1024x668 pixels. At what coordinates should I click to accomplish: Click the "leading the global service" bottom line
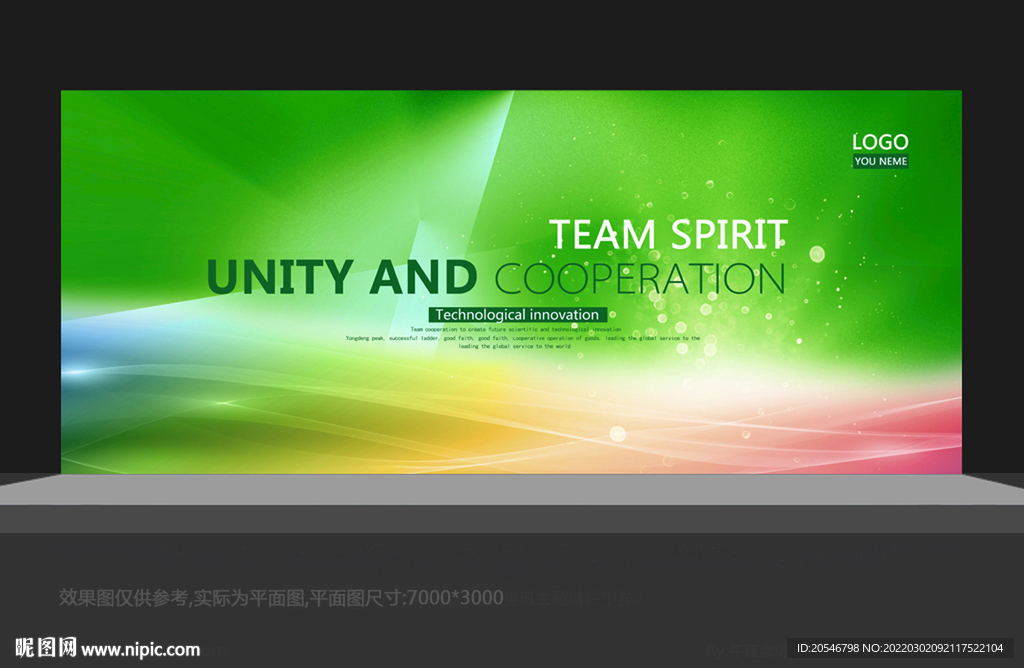tap(515, 346)
